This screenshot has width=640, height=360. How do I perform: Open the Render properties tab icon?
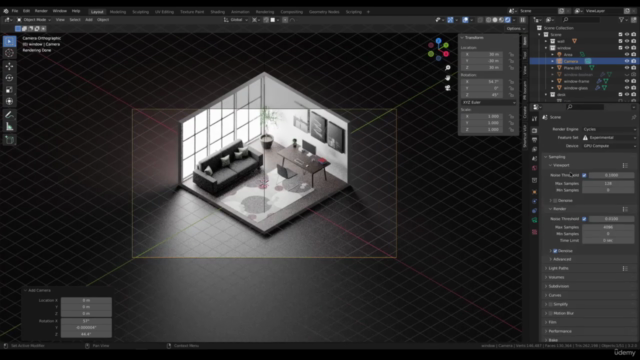(535, 131)
